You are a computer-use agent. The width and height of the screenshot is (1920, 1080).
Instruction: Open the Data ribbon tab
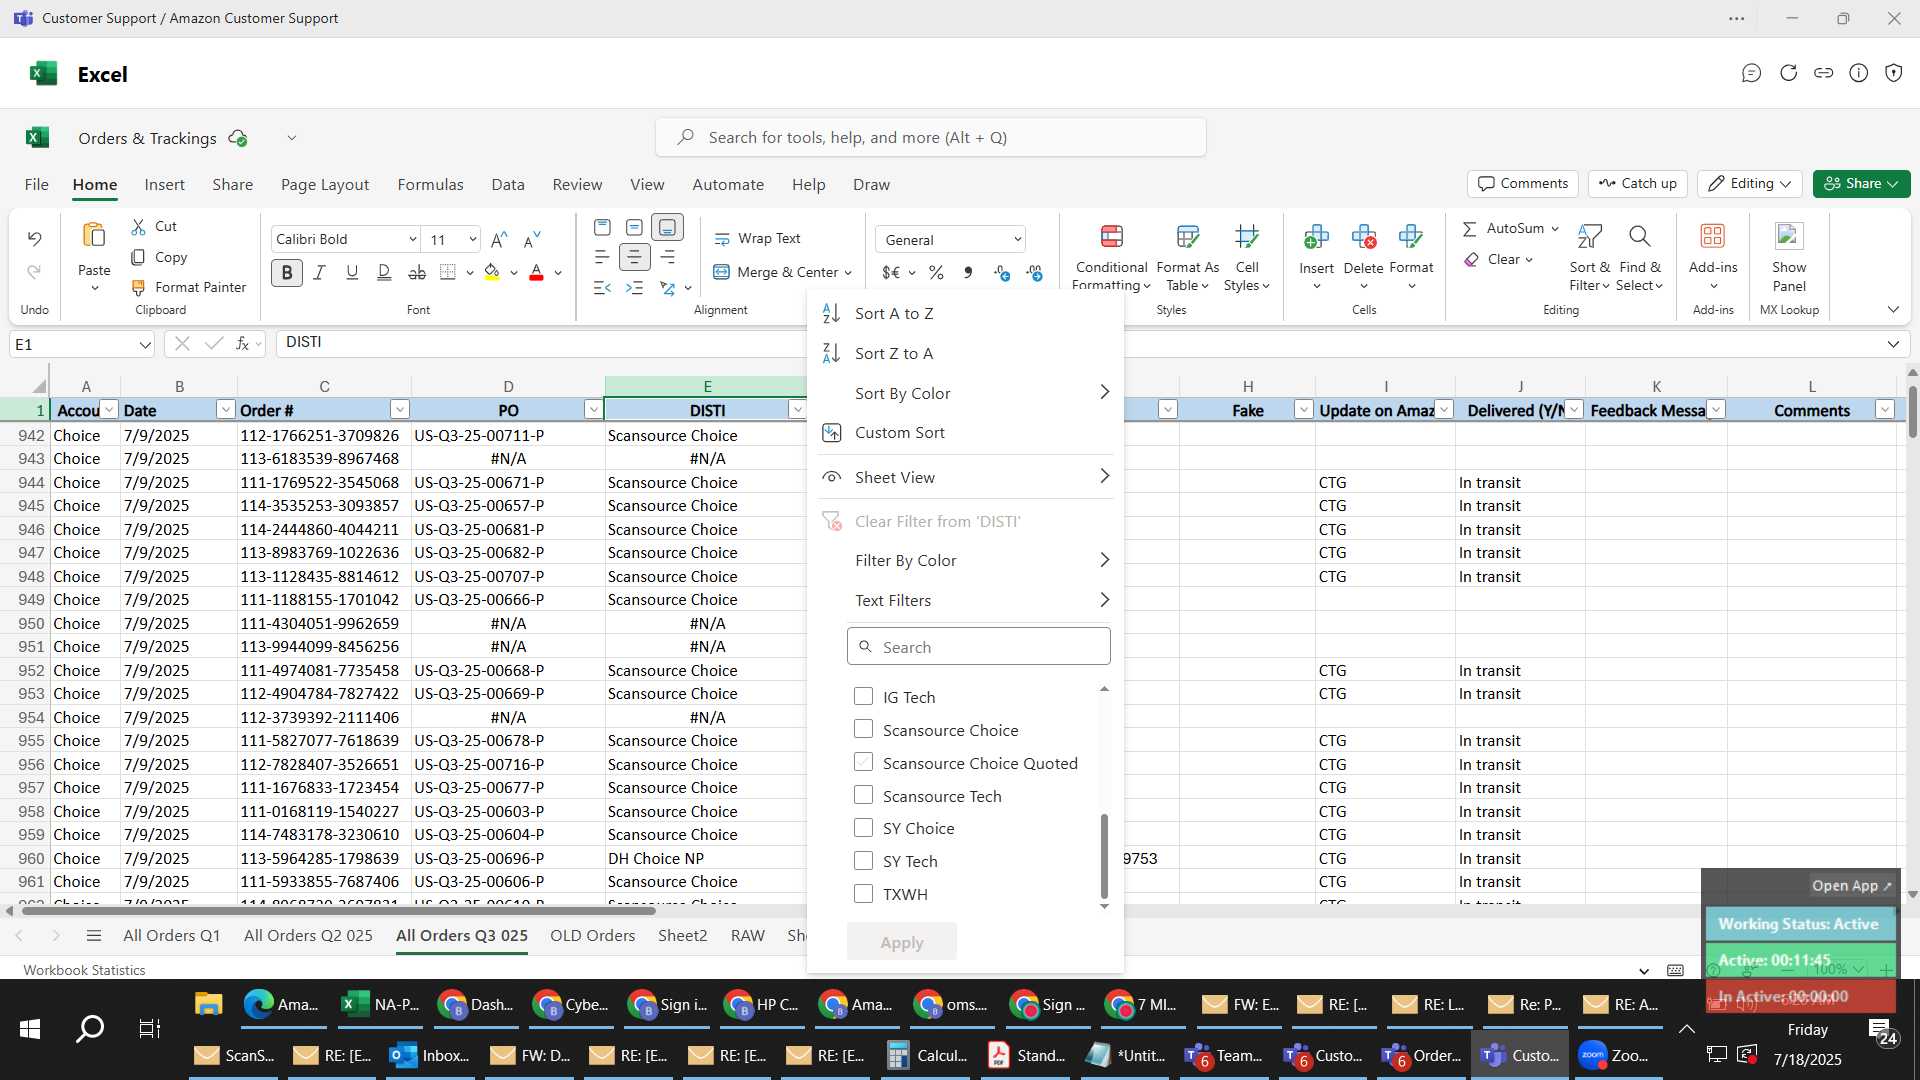click(508, 185)
